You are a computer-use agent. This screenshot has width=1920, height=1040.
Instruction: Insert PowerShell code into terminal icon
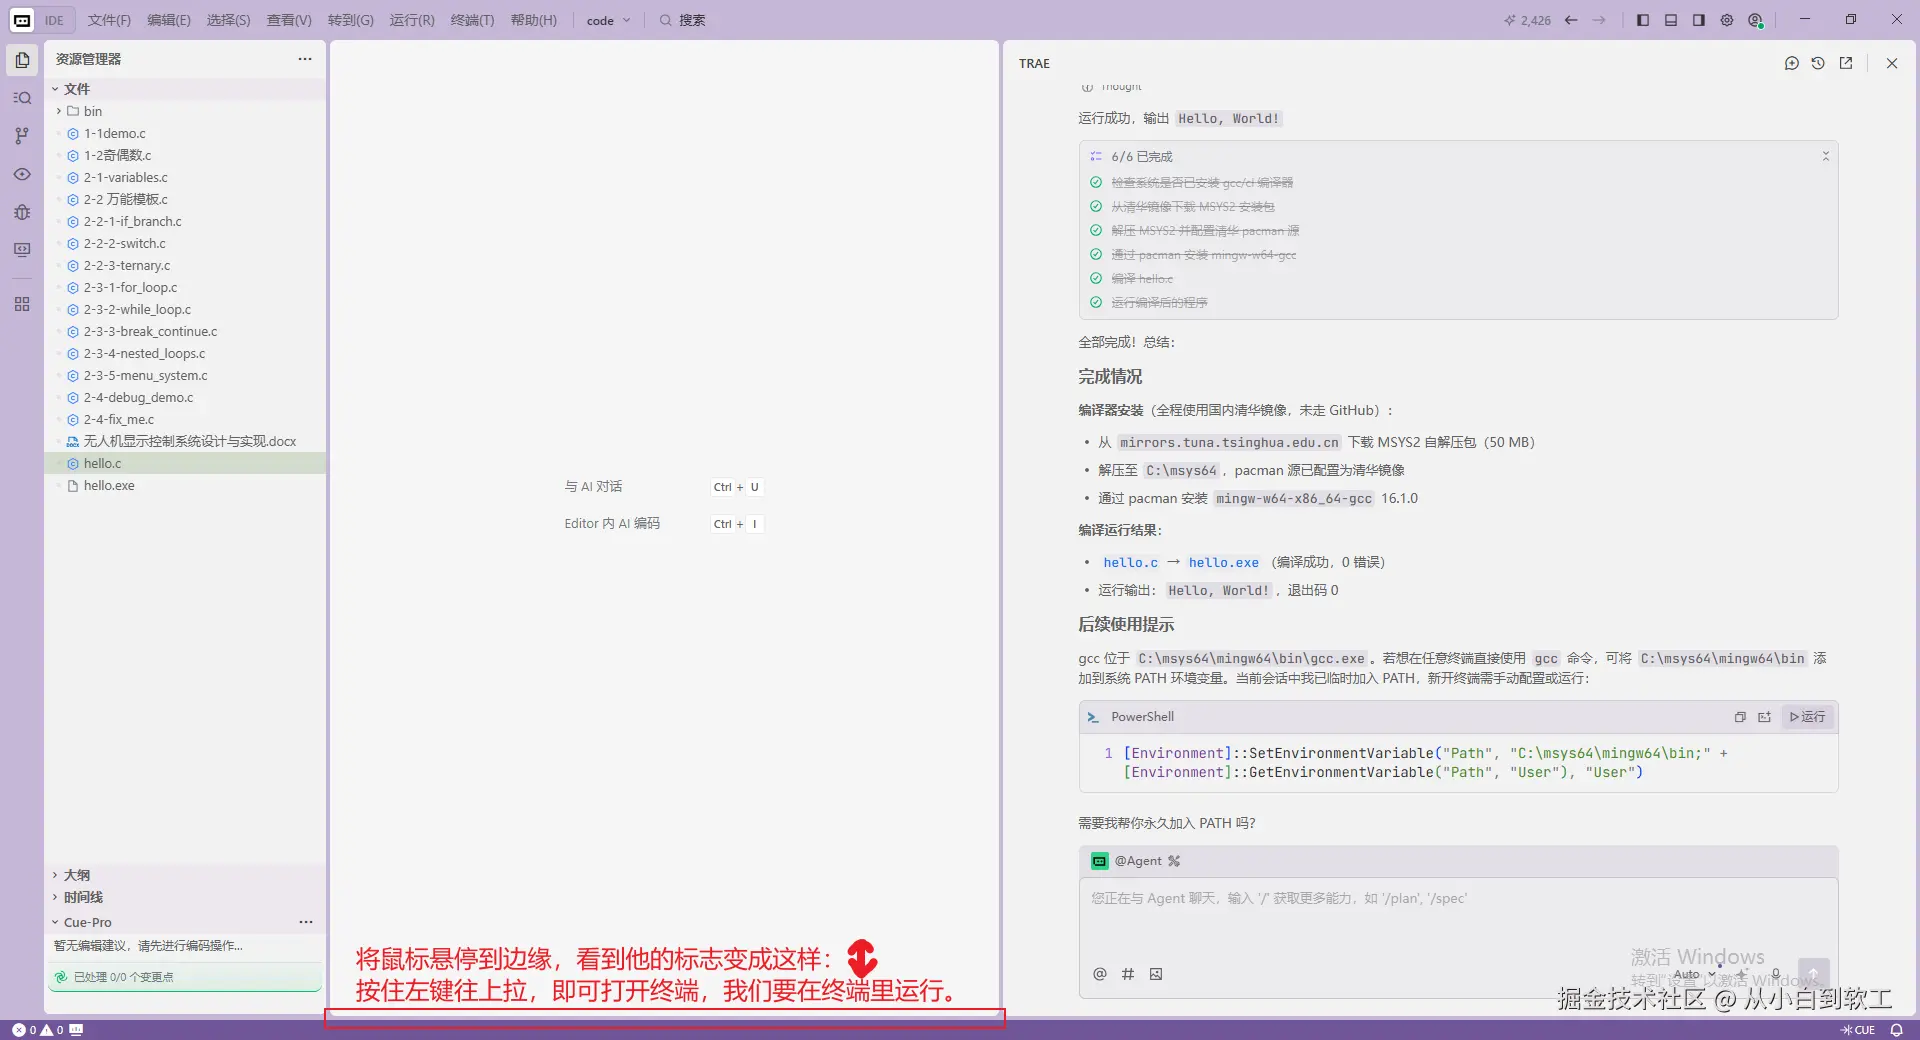tap(1765, 717)
